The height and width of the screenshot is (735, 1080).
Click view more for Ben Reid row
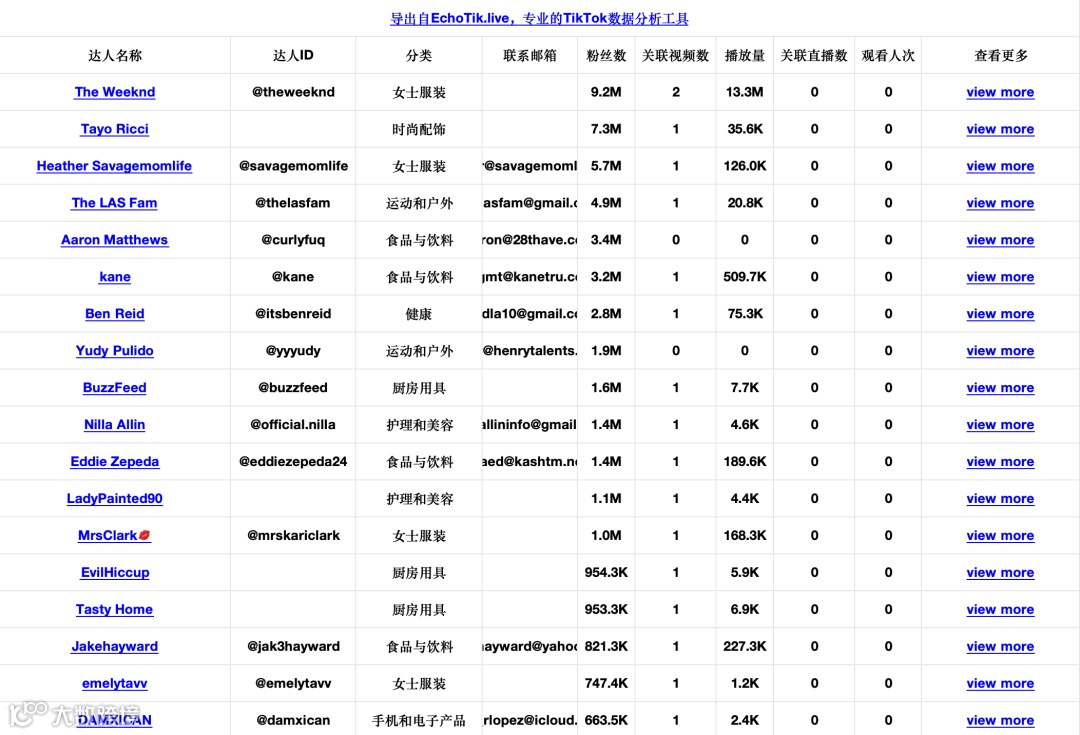(x=1000, y=313)
